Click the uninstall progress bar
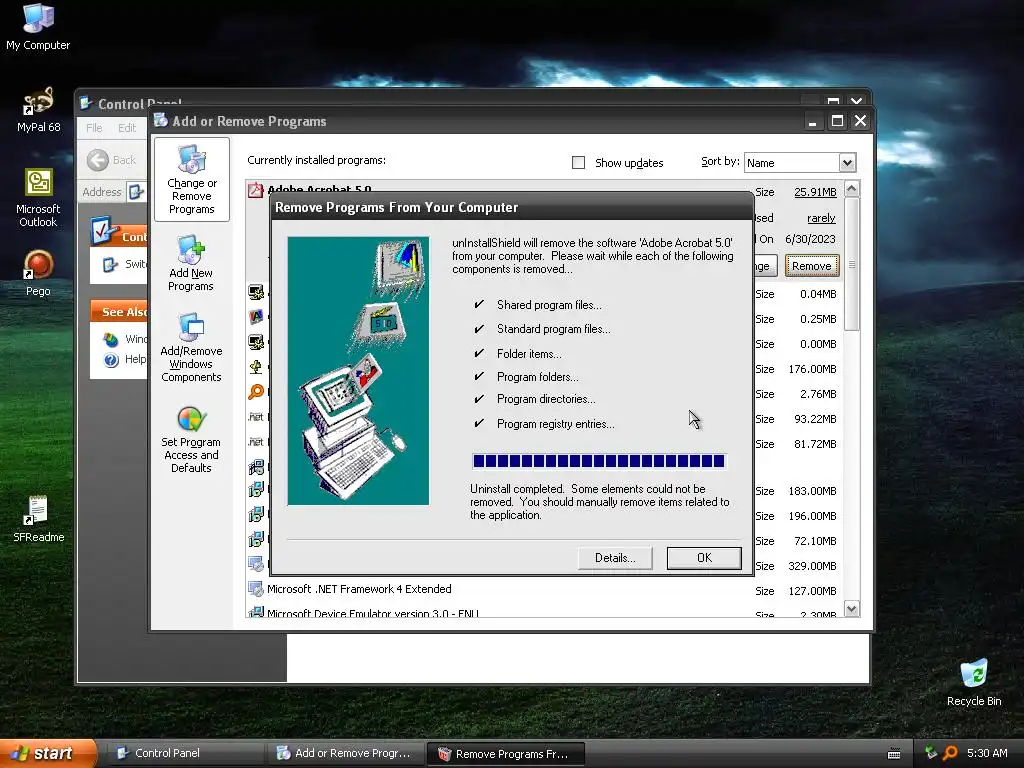The image size is (1024, 768). [599, 461]
